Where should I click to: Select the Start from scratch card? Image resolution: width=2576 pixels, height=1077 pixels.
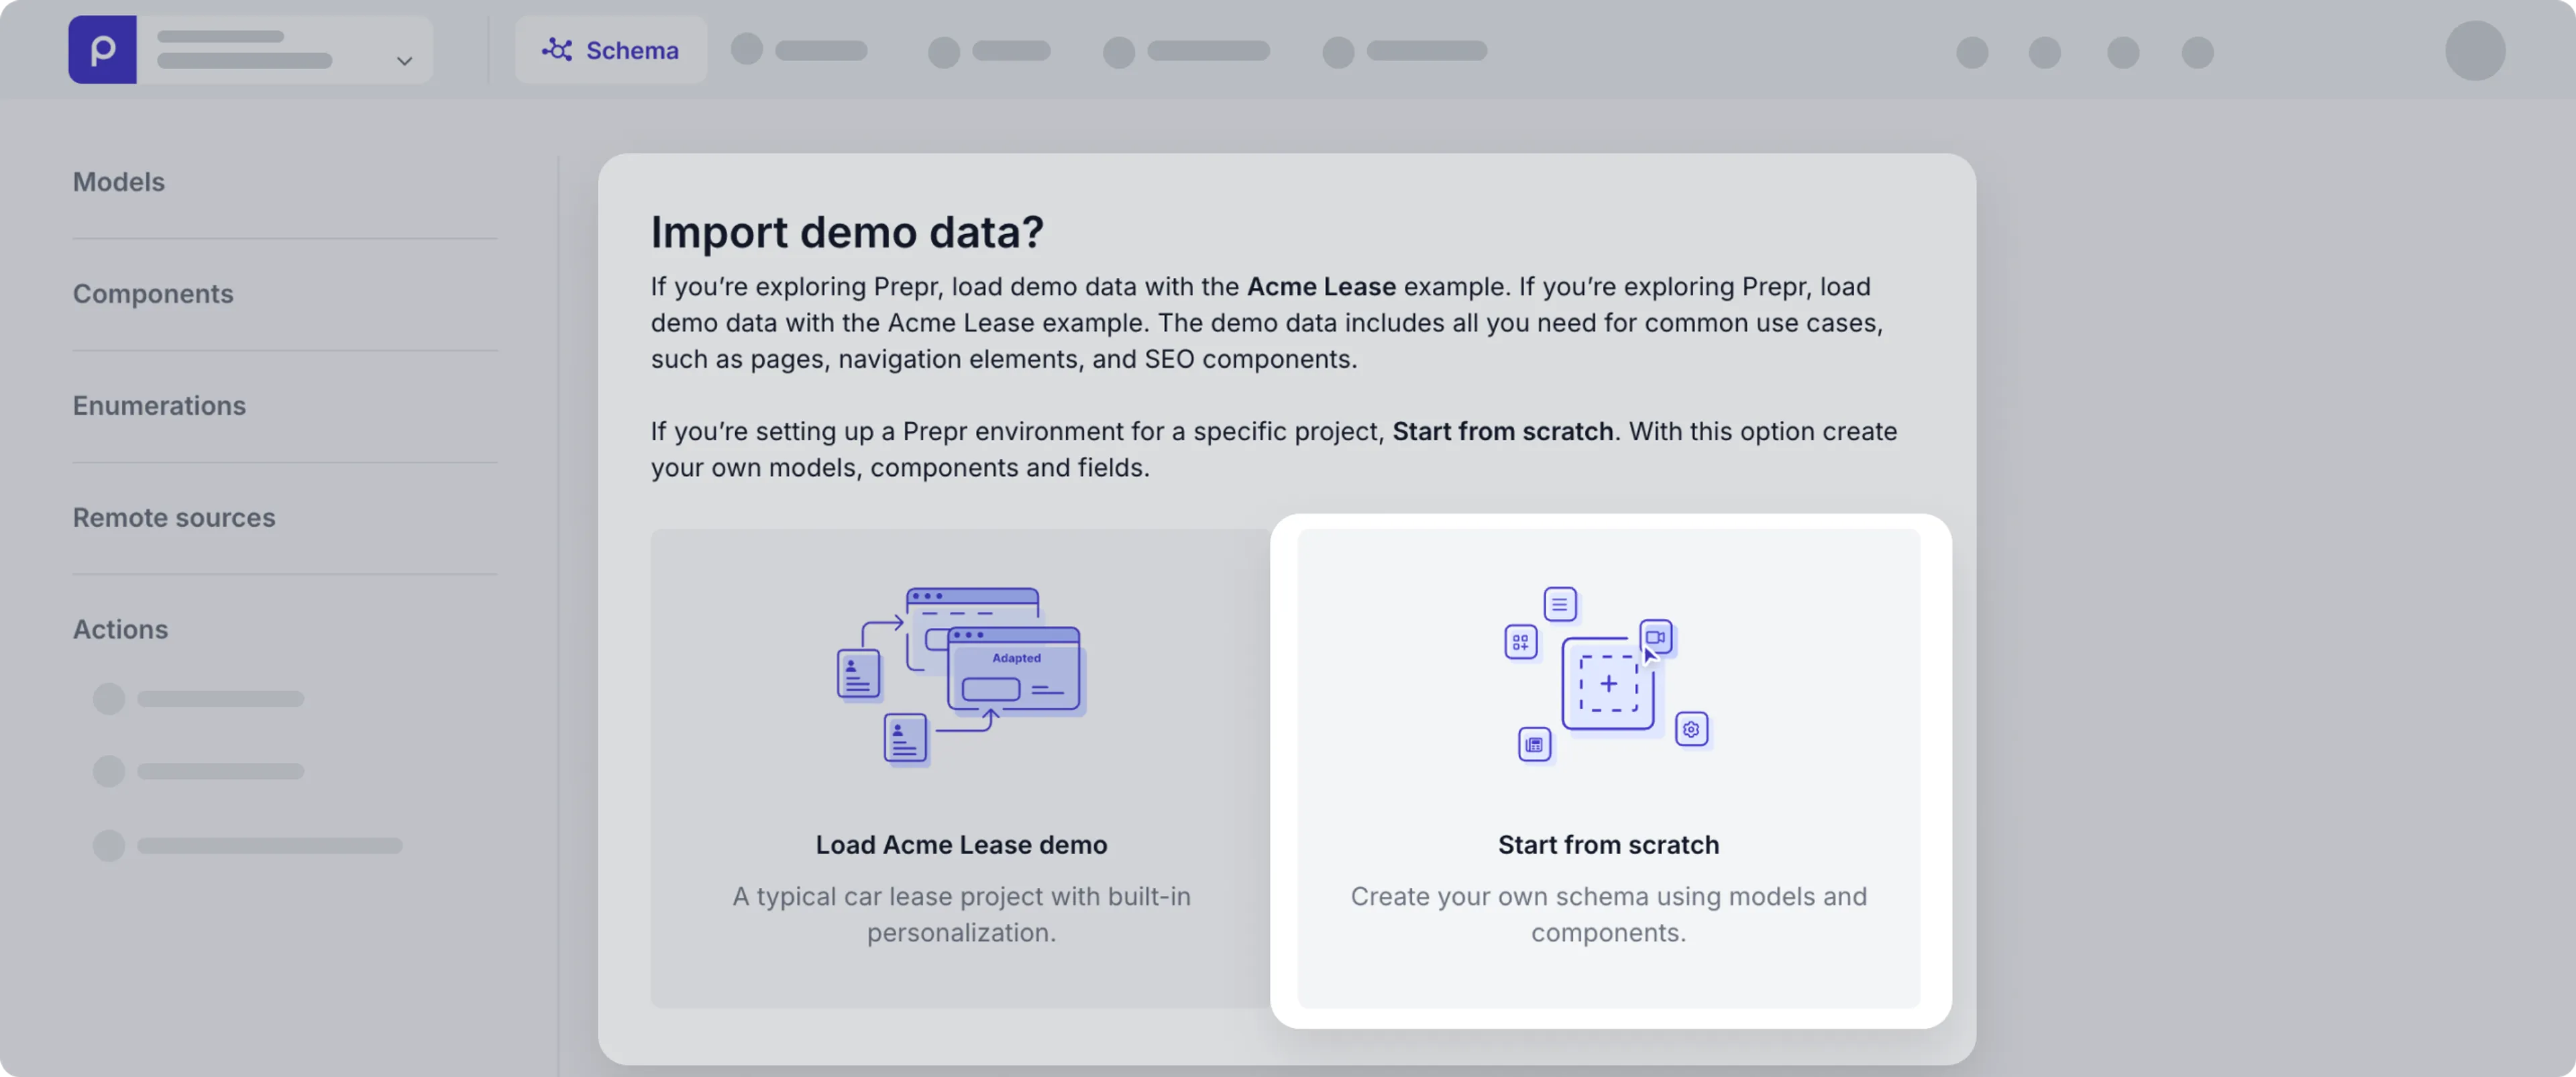tap(1608, 845)
